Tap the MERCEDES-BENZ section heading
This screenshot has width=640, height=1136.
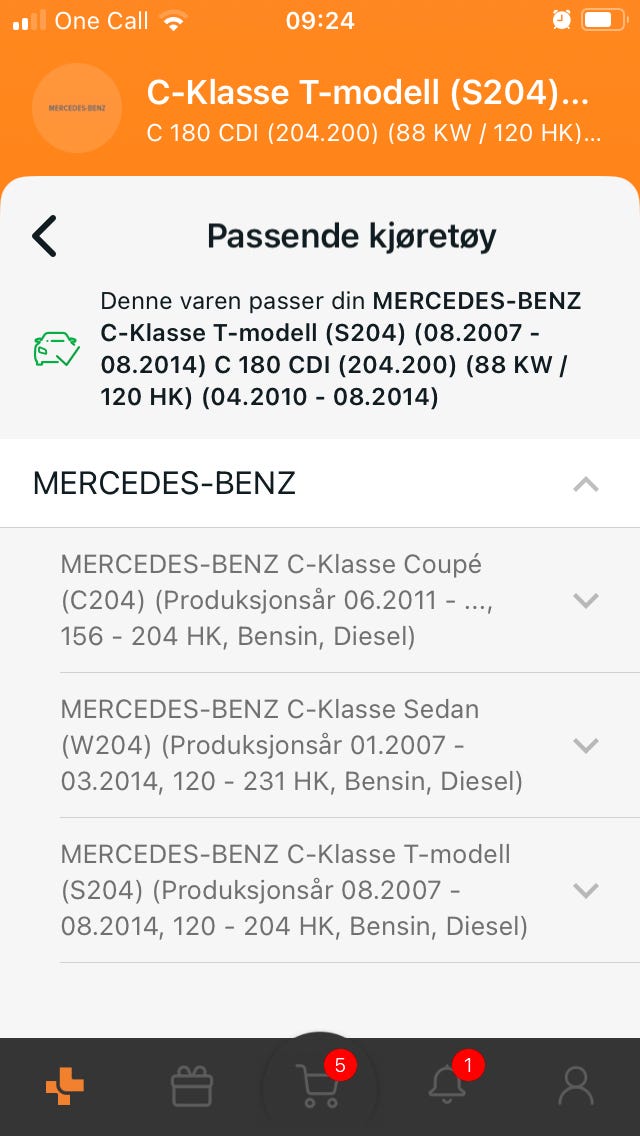point(165,484)
